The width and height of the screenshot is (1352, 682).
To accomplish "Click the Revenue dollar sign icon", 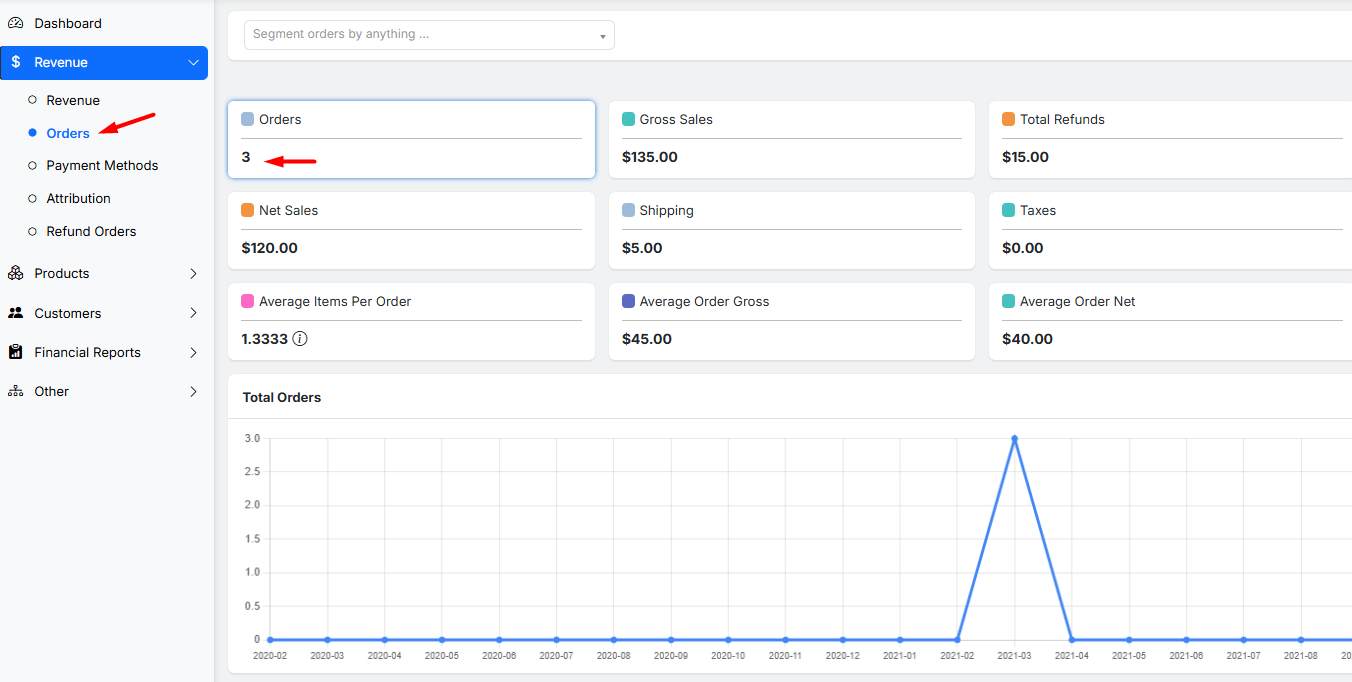I will 16,62.
